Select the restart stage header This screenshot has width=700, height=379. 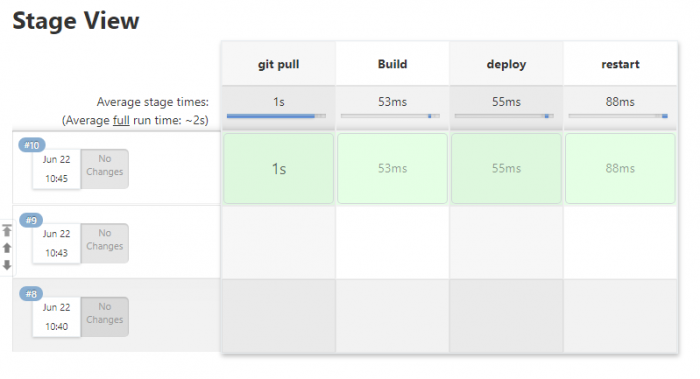[x=620, y=64]
